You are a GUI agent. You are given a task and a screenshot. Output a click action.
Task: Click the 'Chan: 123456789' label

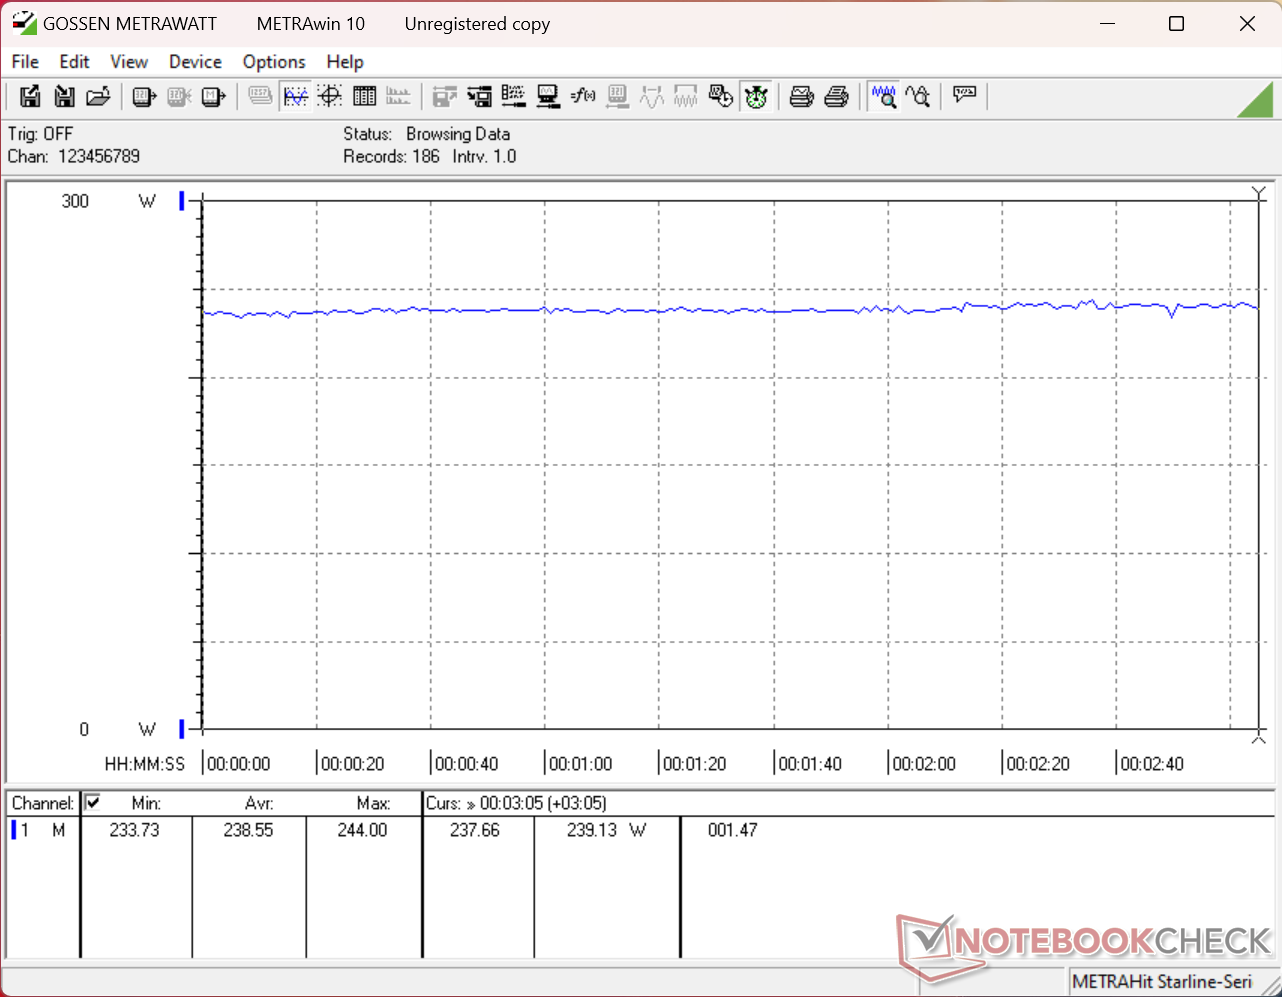(x=74, y=156)
